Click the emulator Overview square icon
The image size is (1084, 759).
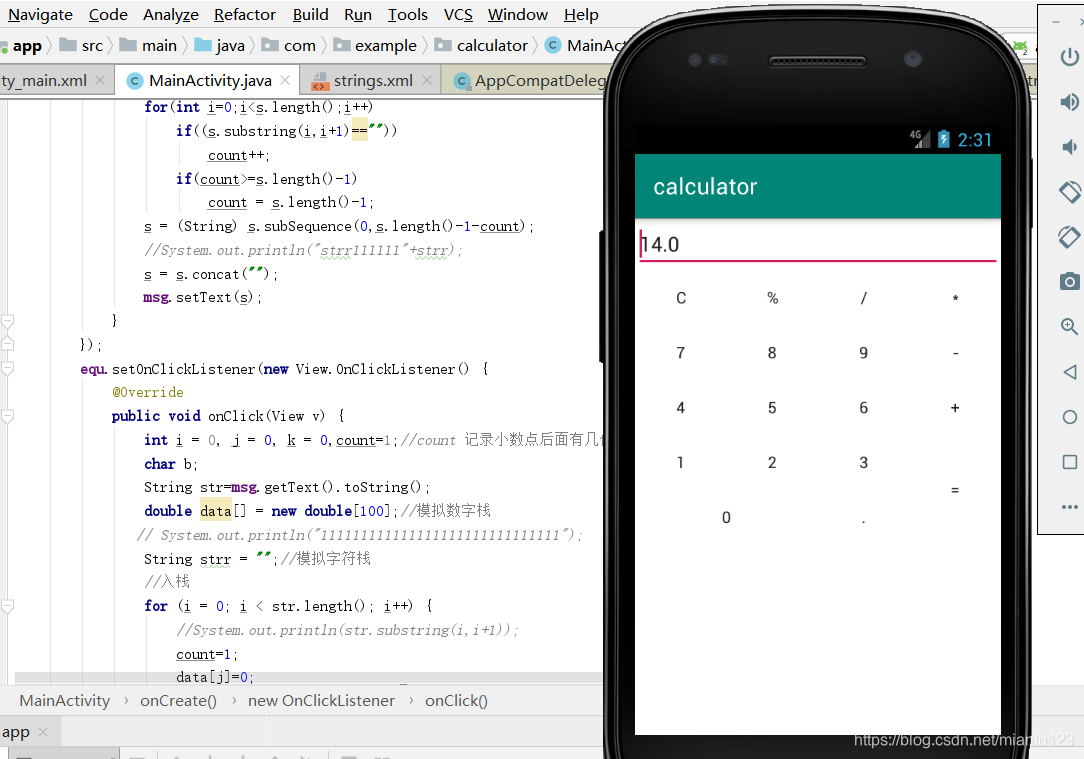pos(1069,462)
